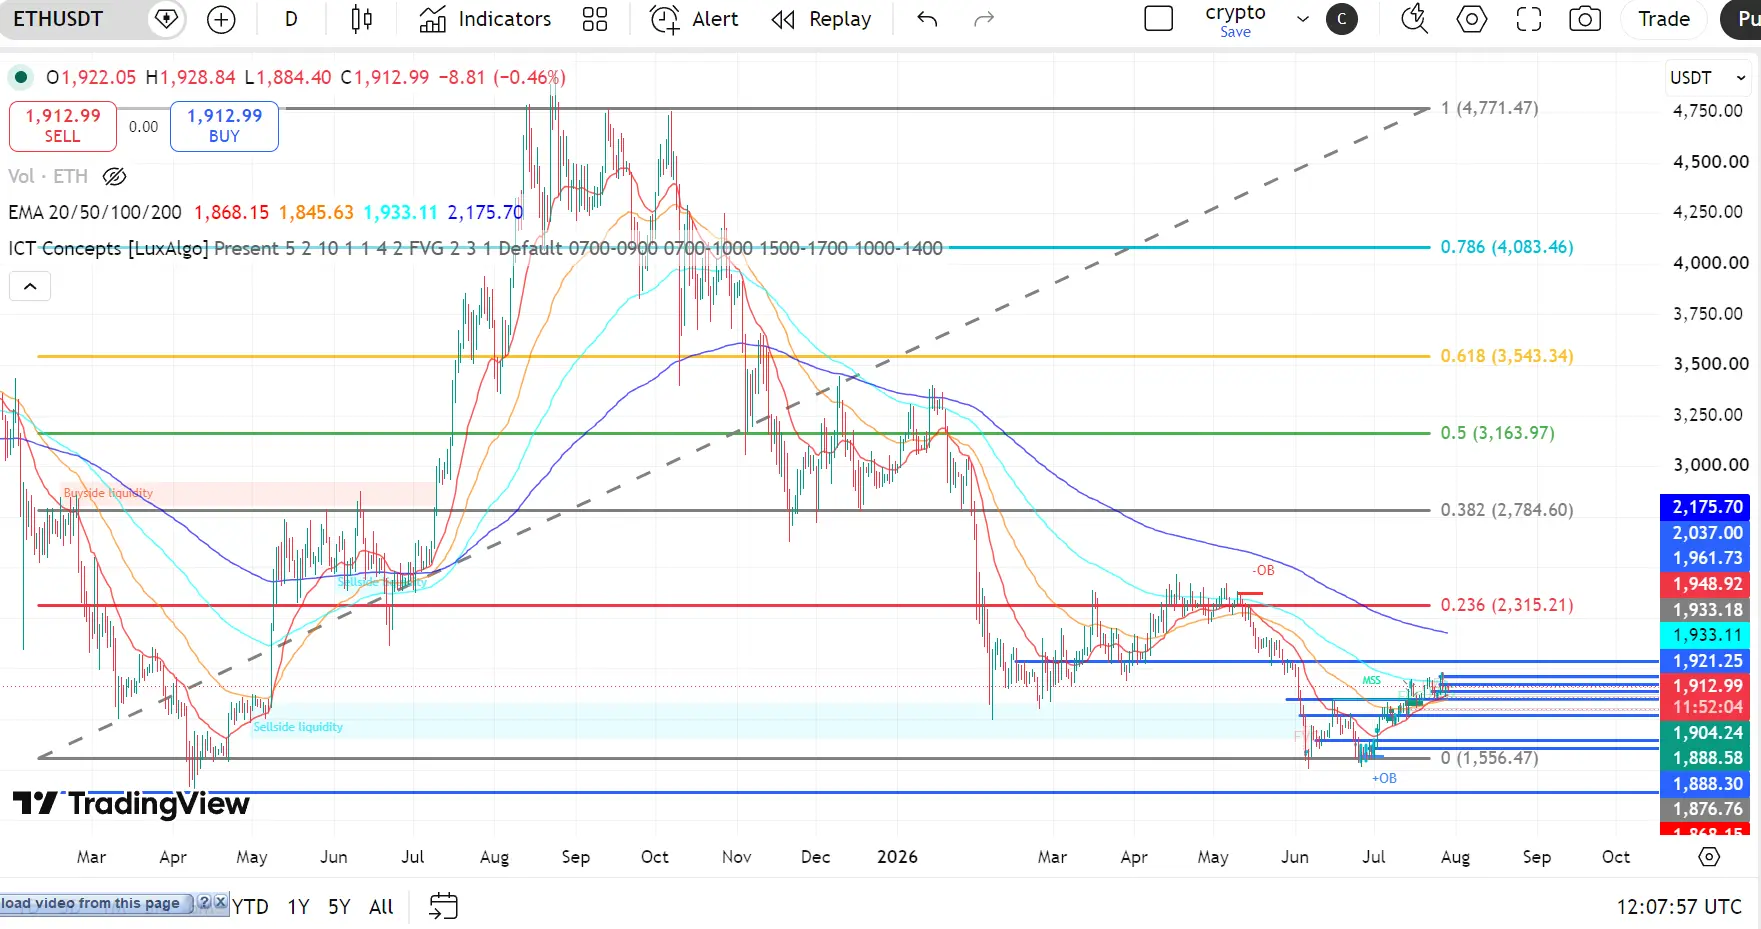This screenshot has width=1761, height=929.
Task: Open the layout setup square icon
Action: tap(1158, 19)
